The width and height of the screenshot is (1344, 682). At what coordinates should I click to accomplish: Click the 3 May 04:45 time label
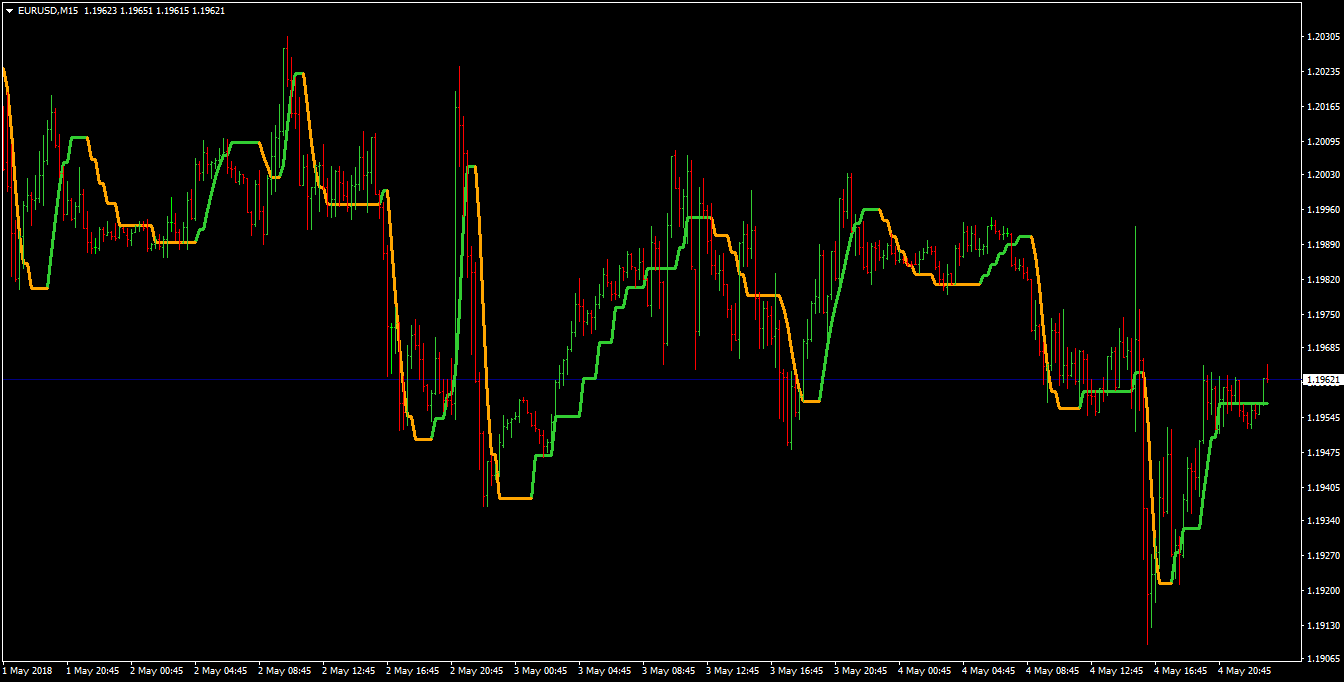605,671
